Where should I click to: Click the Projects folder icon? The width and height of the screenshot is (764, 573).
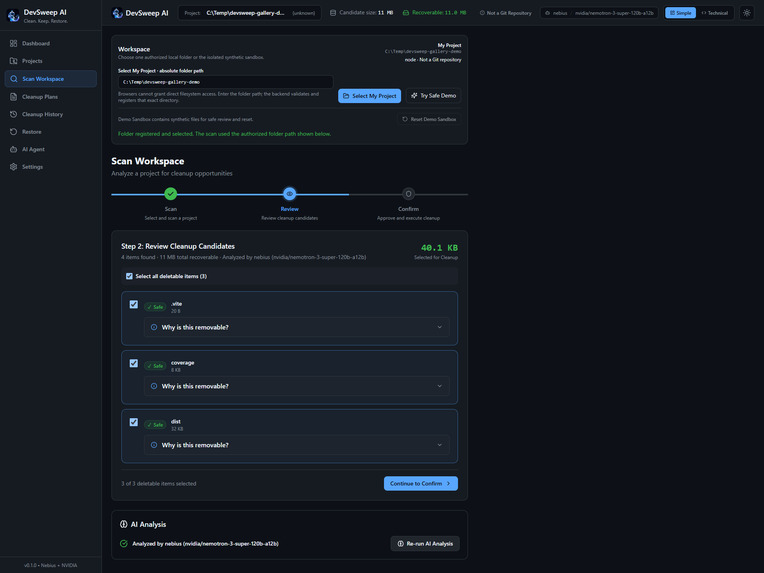[x=14, y=61]
